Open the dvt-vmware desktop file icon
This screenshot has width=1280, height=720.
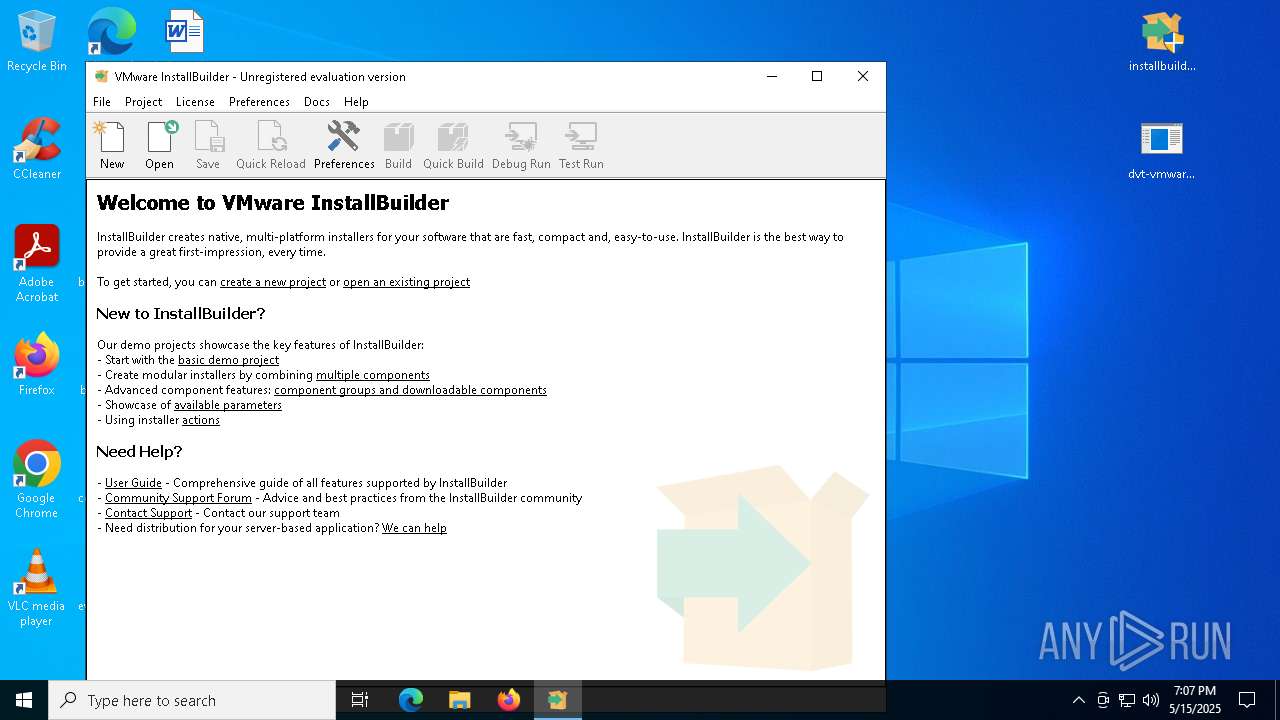click(1162, 149)
